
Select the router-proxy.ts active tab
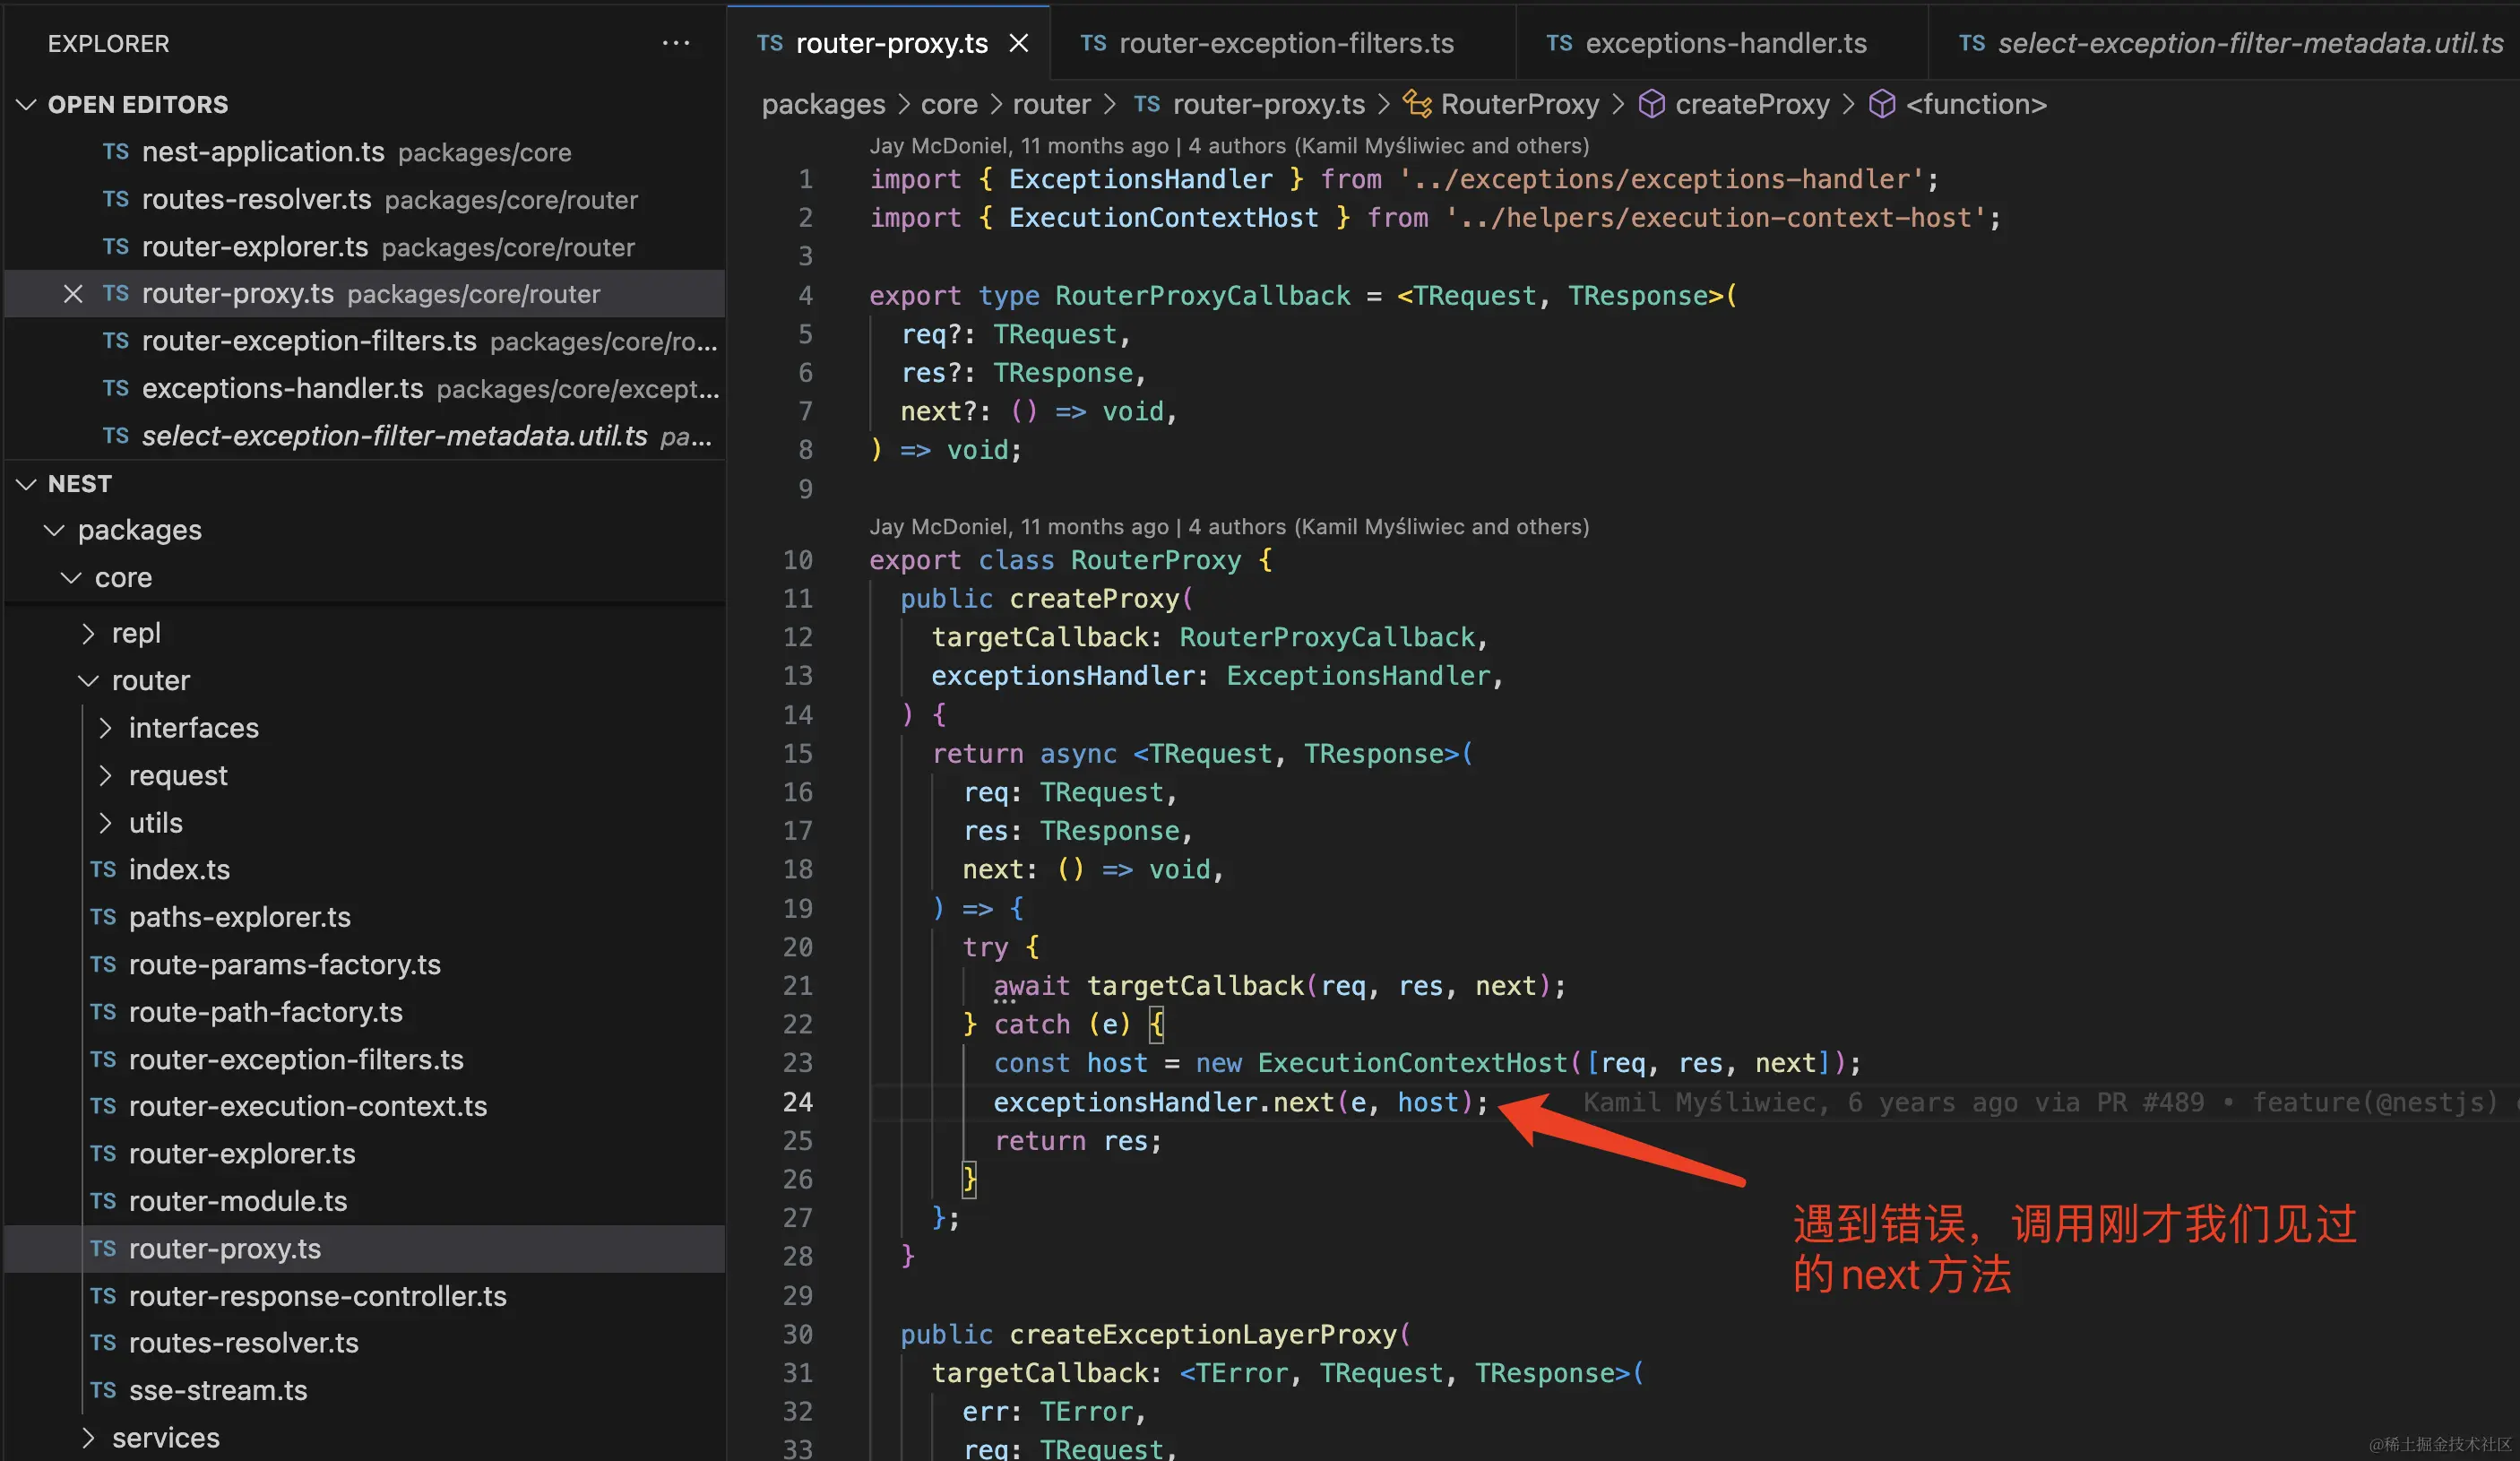891,43
